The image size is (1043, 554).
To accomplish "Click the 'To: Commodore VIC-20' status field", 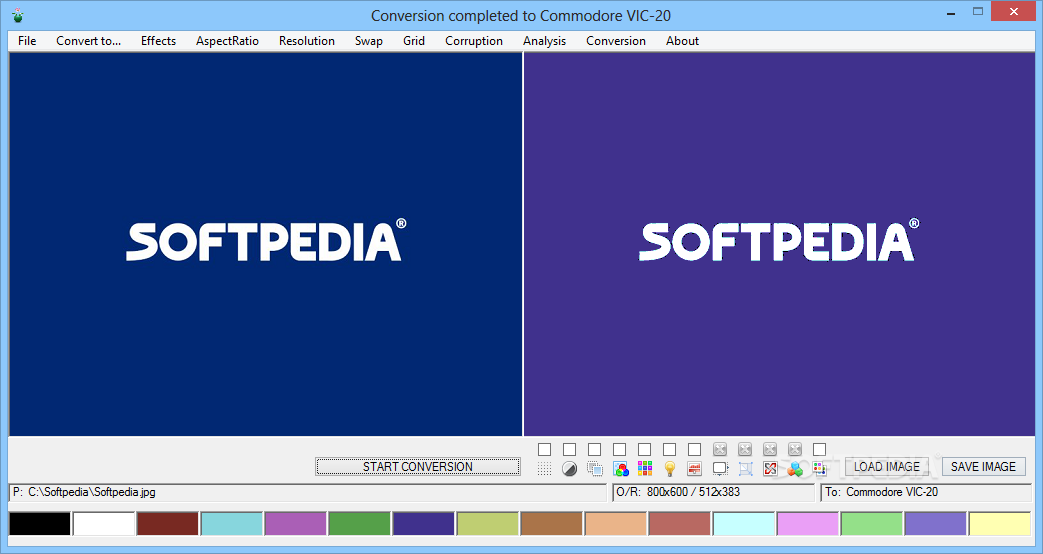I will pyautogui.click(x=926, y=492).
